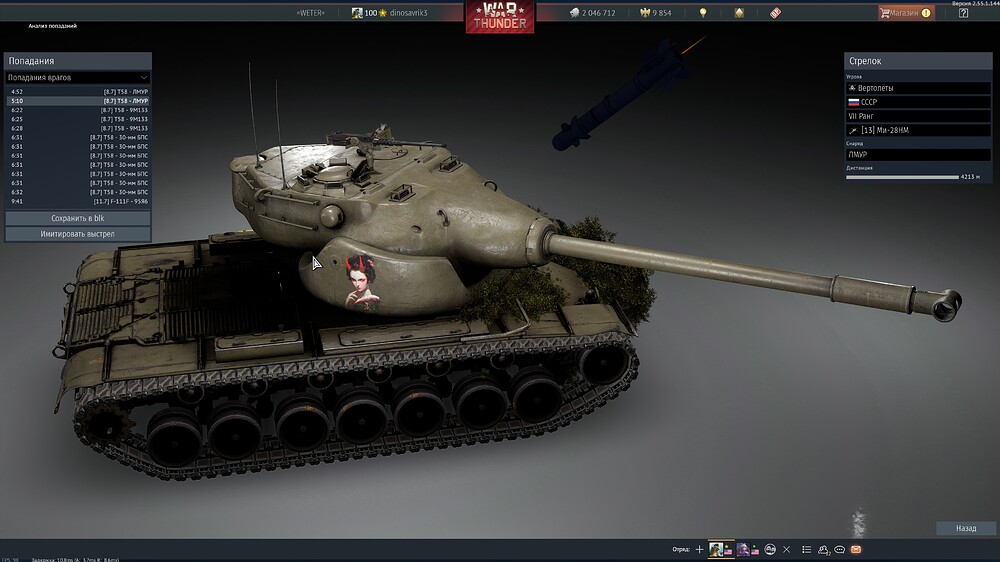Open the Магазин shop cart

906,13
